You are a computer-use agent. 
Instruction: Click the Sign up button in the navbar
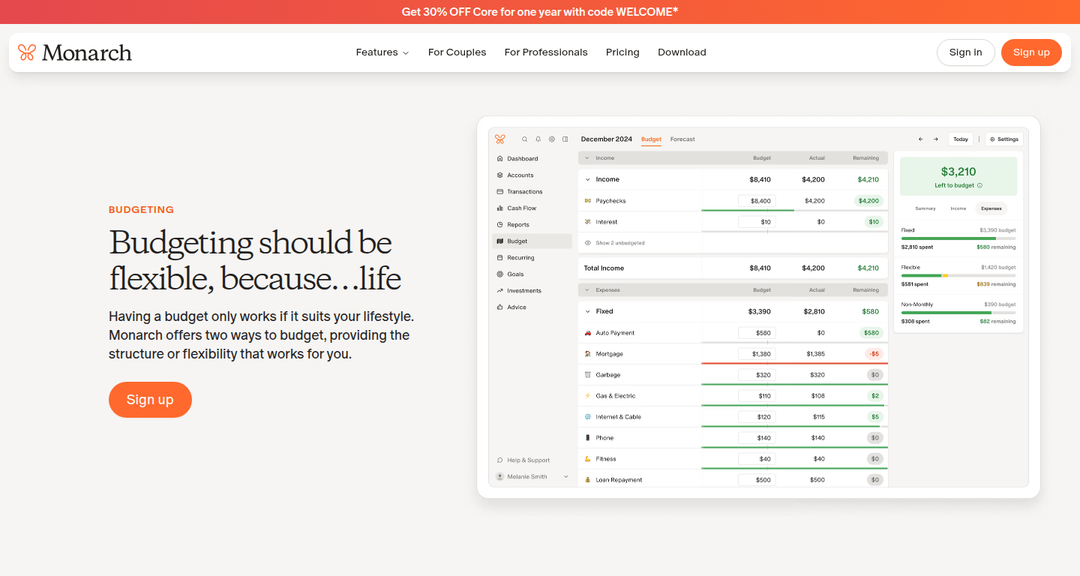click(1031, 52)
